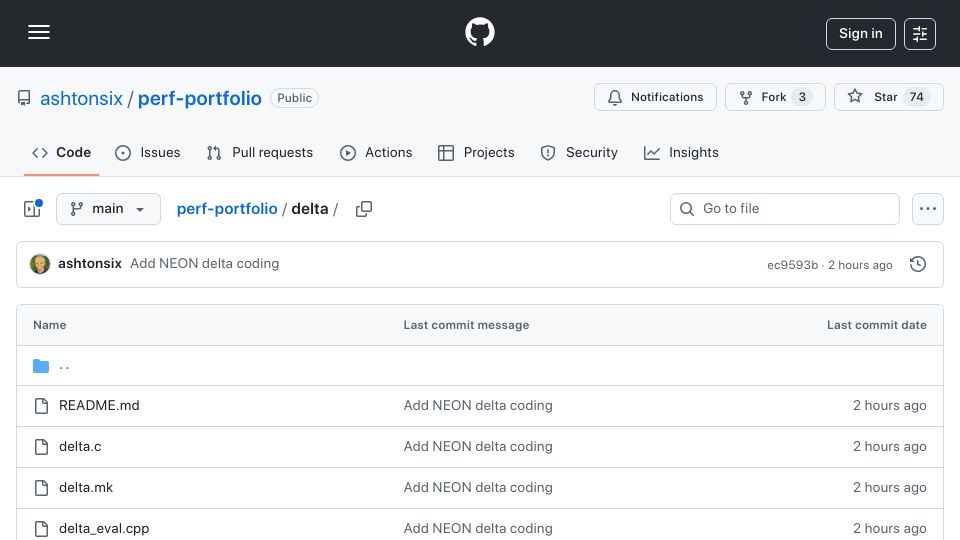Open the delta.mk file

(86, 487)
